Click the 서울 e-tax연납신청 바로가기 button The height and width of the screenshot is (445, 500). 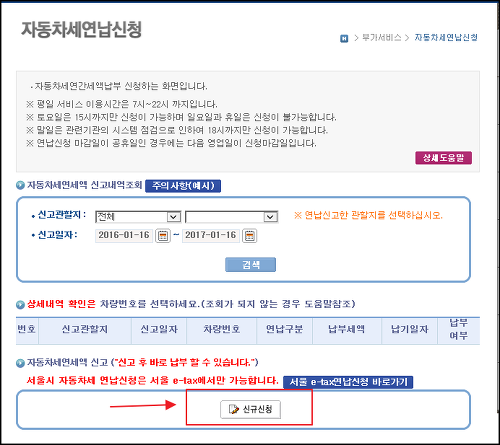[x=348, y=382]
